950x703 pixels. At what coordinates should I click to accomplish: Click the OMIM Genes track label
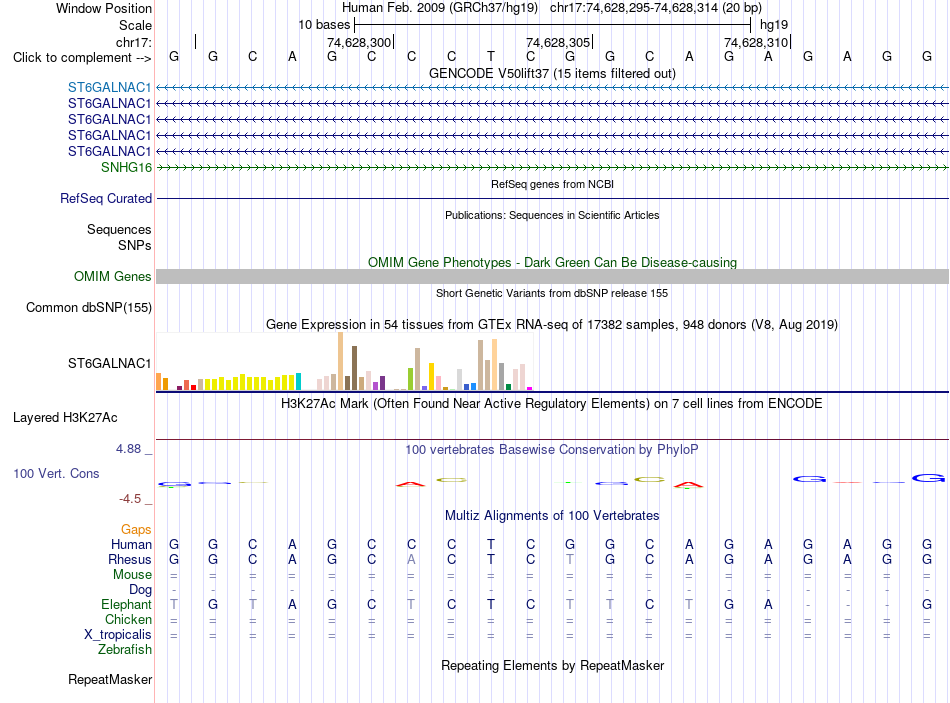click(112, 276)
